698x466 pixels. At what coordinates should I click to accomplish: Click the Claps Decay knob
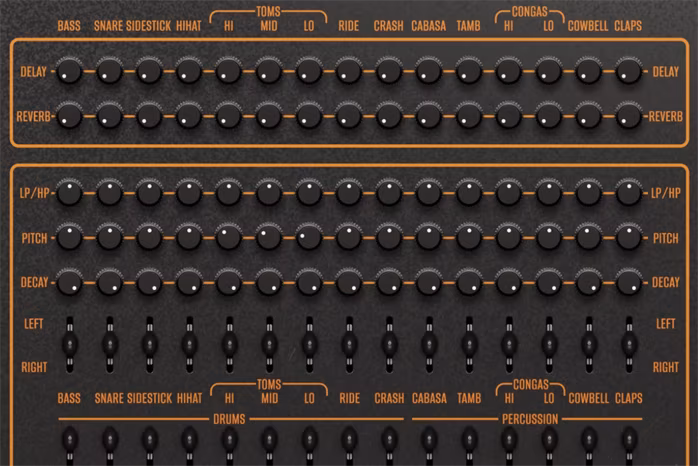pos(628,282)
